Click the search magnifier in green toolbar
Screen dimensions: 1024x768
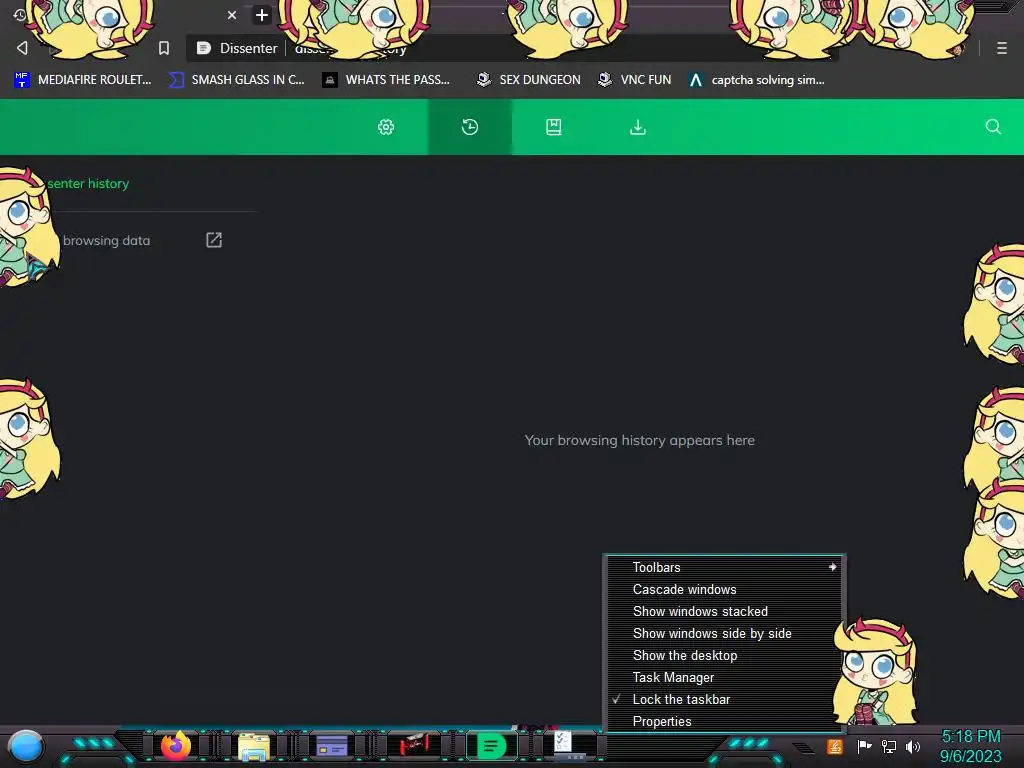pyautogui.click(x=993, y=127)
